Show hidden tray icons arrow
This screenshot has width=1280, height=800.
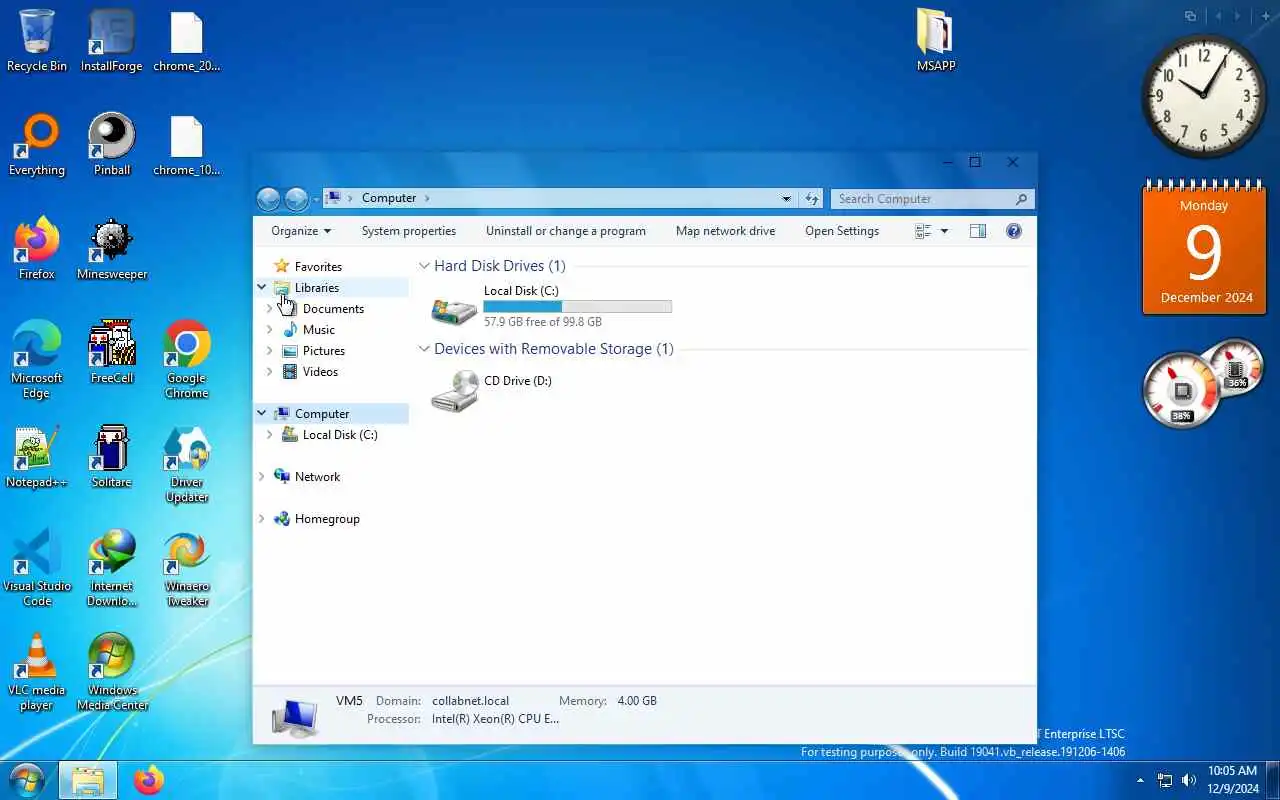[1140, 780]
